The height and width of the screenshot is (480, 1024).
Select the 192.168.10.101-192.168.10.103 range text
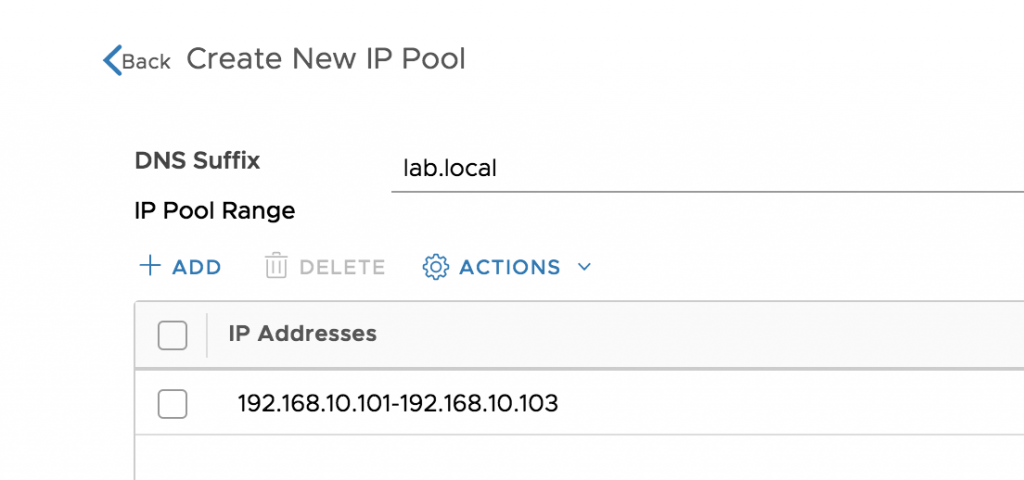[398, 404]
